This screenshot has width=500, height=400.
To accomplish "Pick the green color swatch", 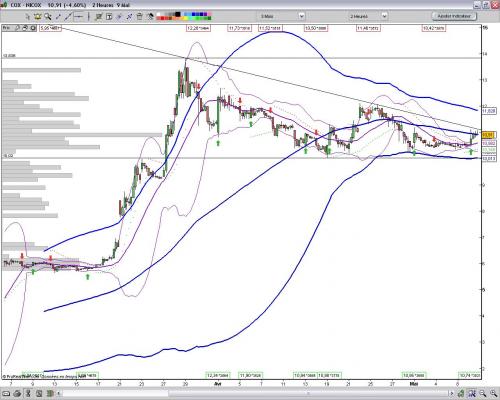I will [x=198, y=18].
